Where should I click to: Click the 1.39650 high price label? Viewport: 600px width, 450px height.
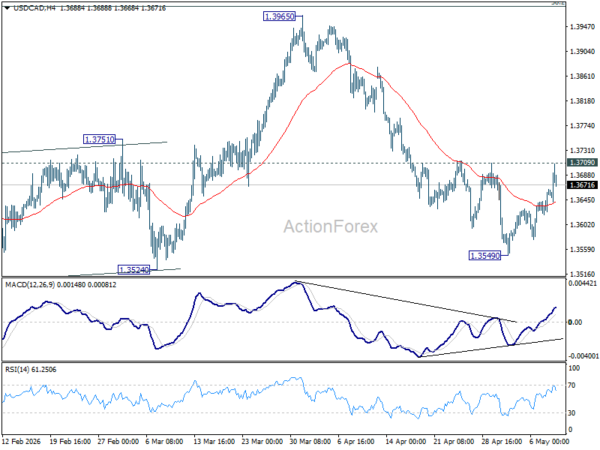click(279, 16)
